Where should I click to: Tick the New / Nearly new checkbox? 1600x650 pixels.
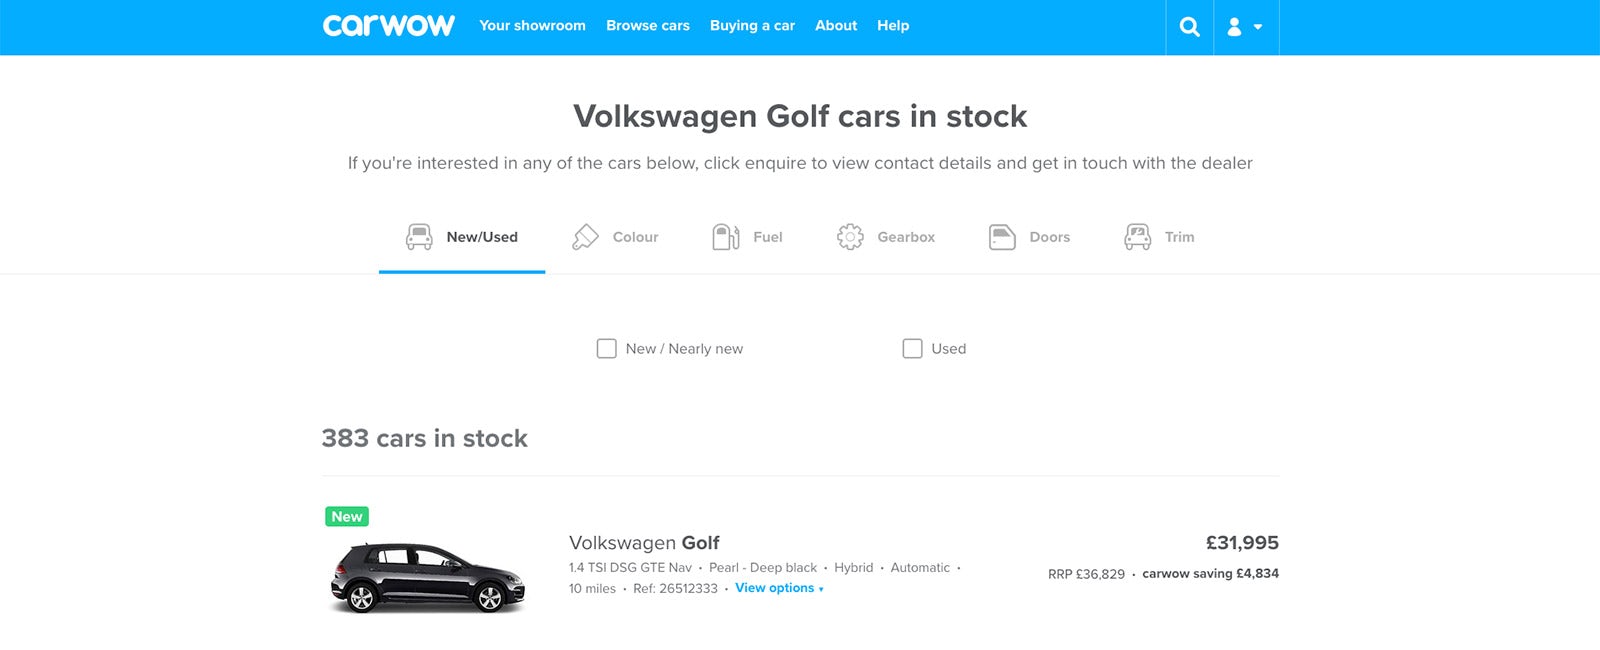tap(606, 349)
